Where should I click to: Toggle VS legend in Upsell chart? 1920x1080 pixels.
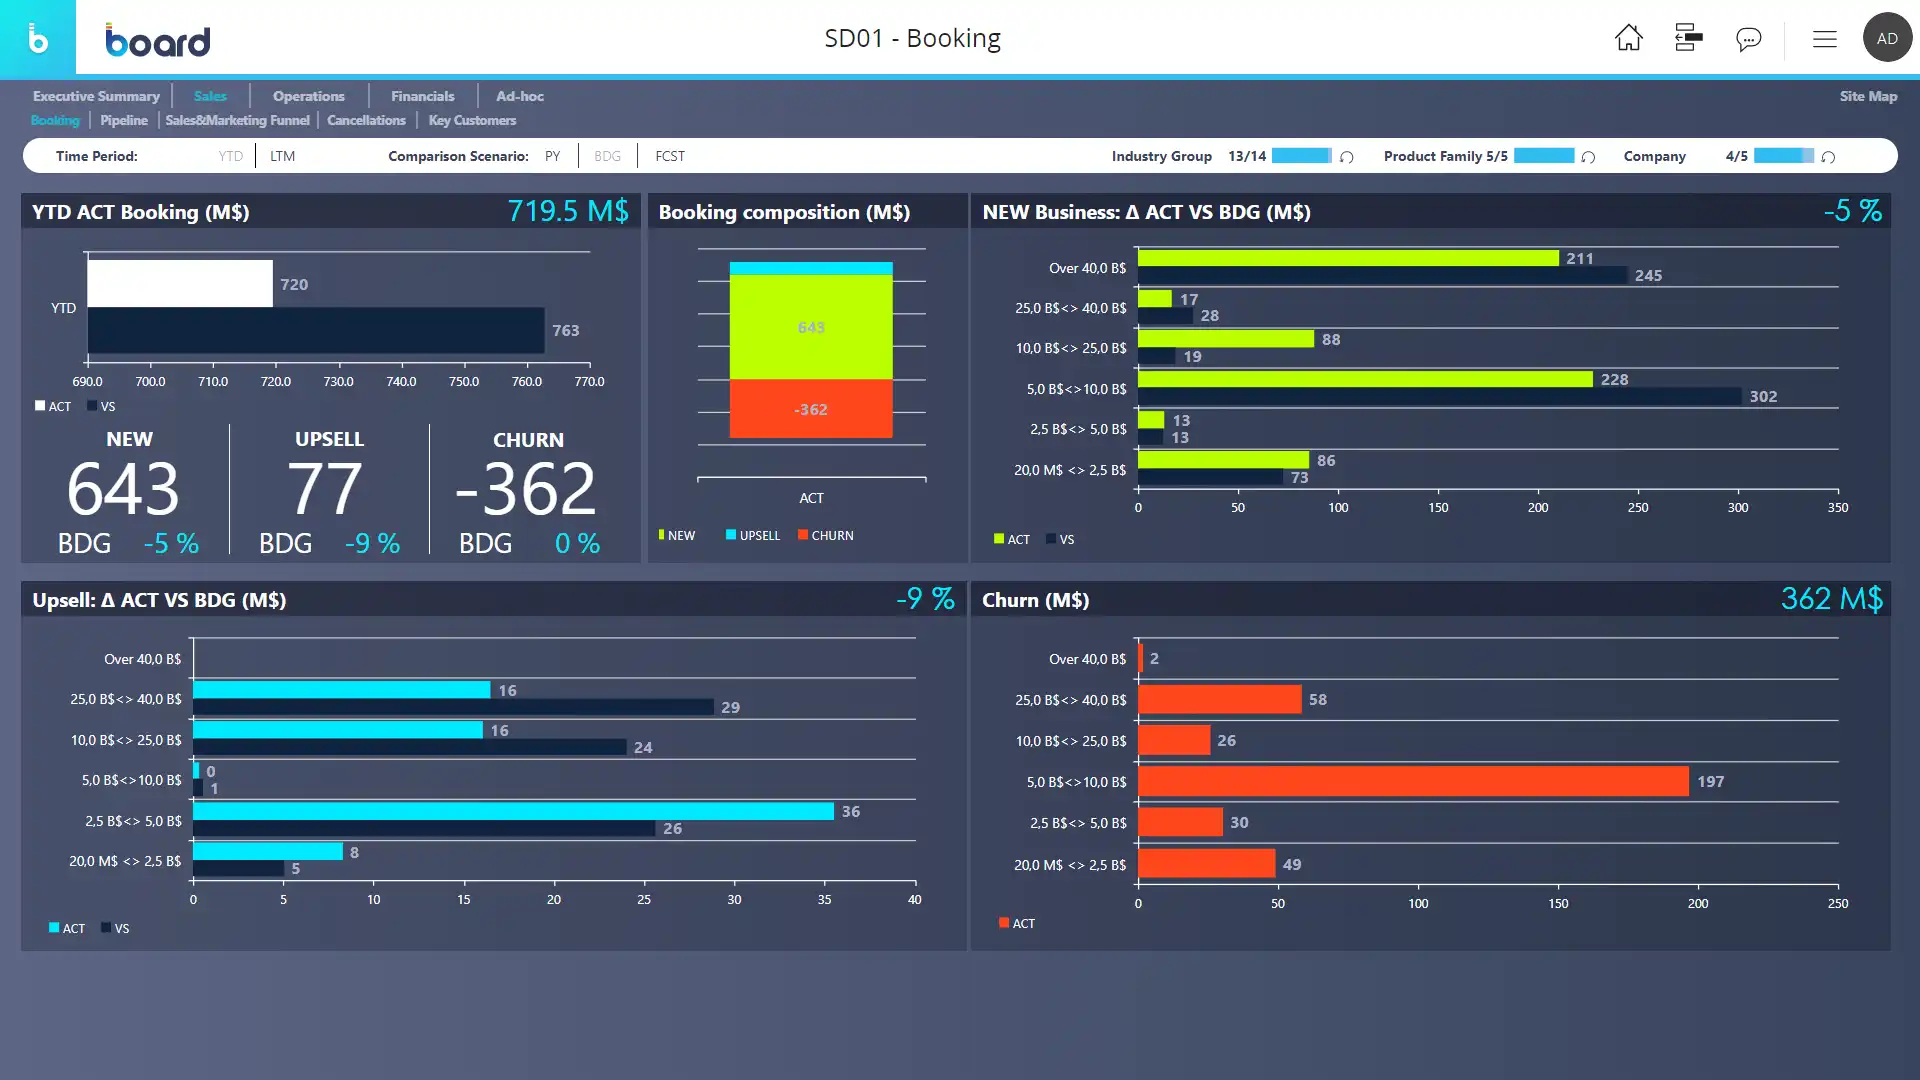115,928
